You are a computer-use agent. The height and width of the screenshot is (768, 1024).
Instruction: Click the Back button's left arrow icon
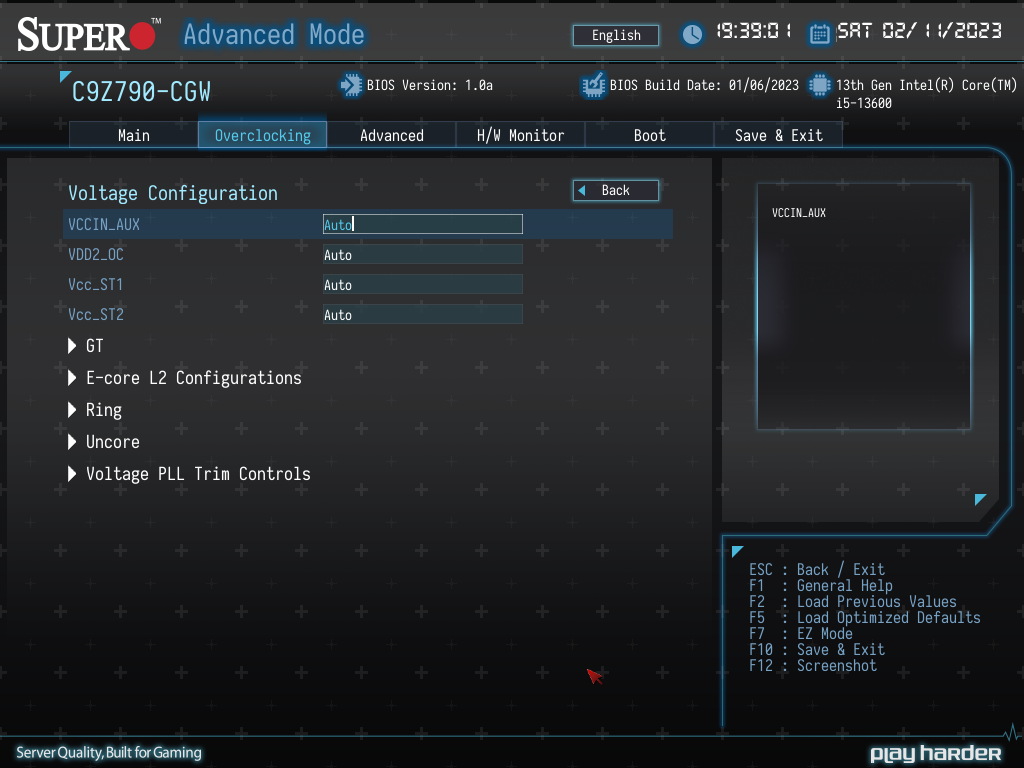click(x=582, y=191)
